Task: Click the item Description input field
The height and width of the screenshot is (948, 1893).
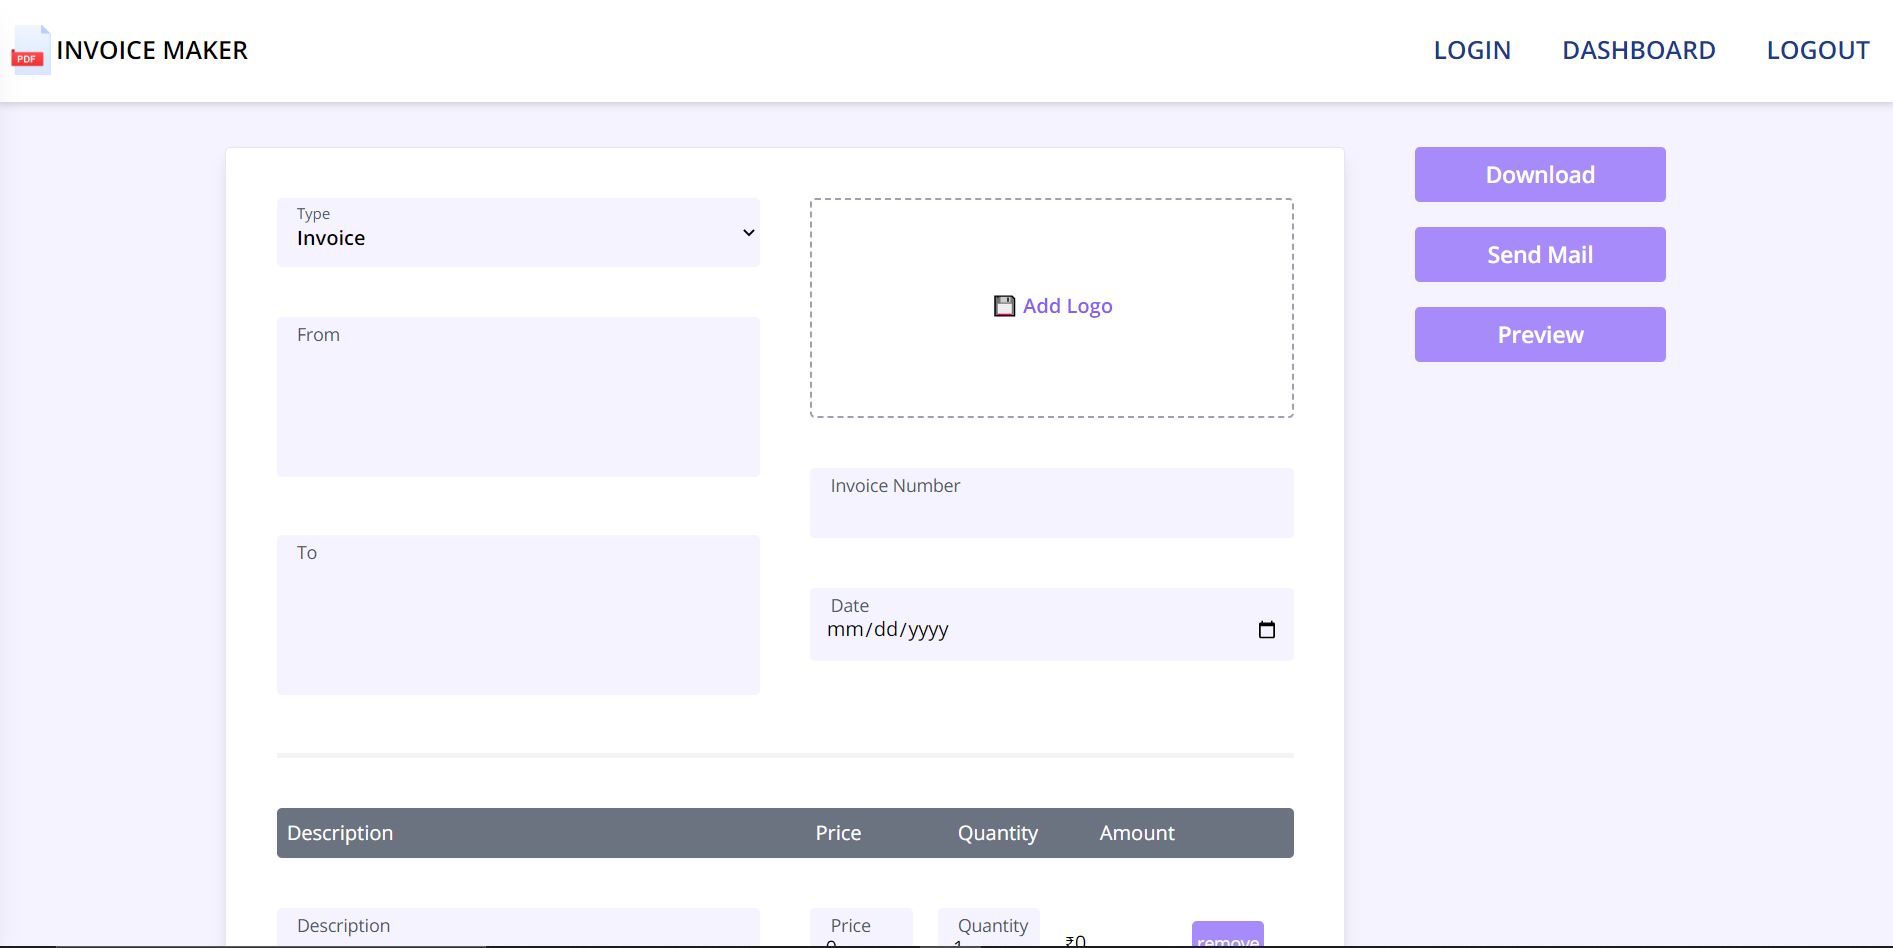Action: pos(518,928)
